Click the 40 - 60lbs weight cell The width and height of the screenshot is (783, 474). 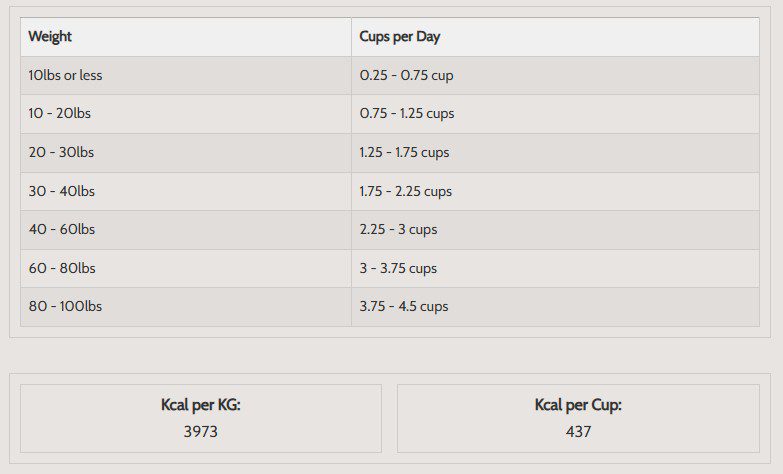click(61, 229)
